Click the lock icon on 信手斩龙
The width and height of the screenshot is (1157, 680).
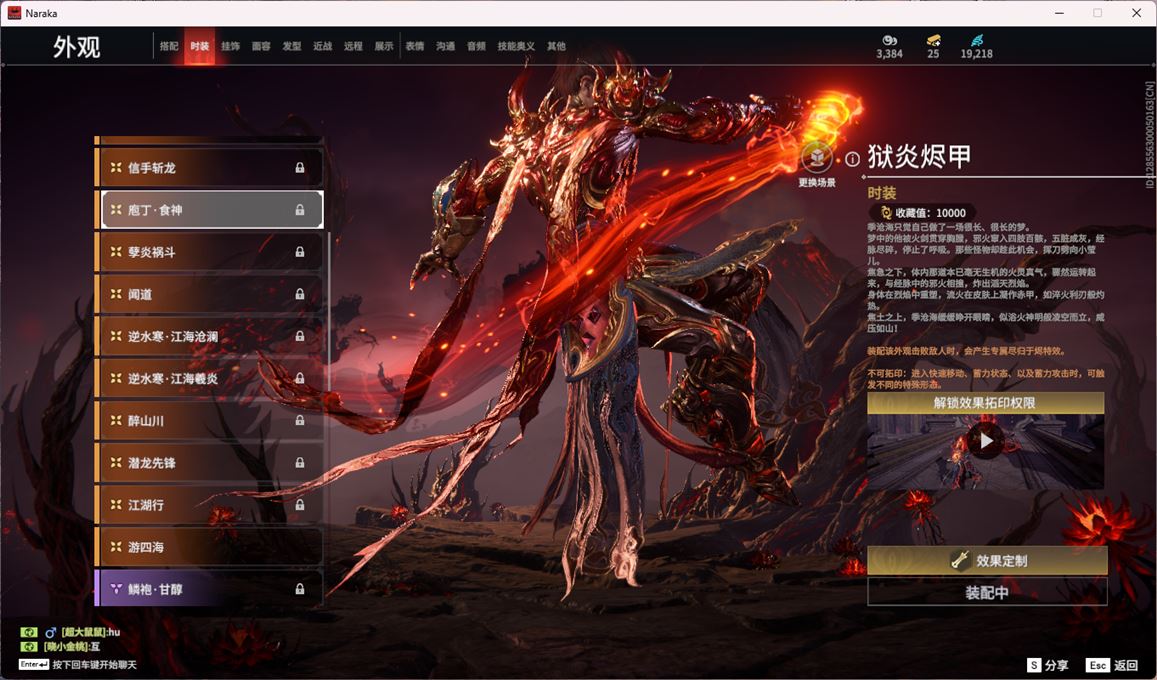300,167
